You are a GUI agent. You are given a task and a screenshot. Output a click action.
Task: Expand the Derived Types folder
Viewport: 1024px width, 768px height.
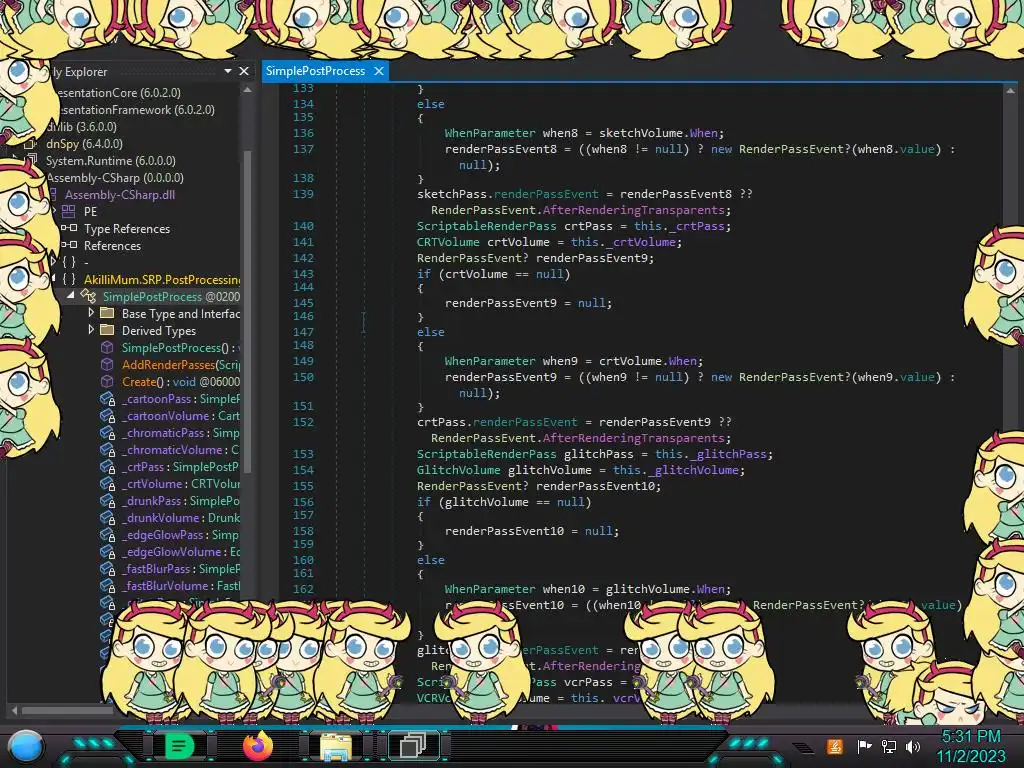point(91,330)
